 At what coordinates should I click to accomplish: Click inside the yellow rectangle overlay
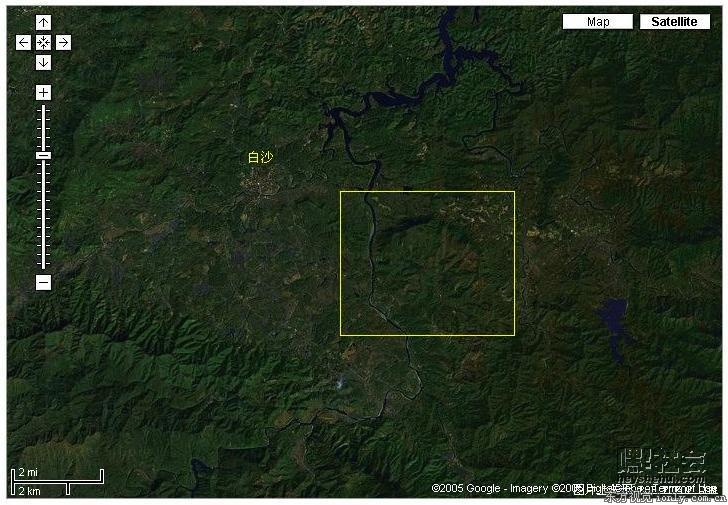click(427, 263)
